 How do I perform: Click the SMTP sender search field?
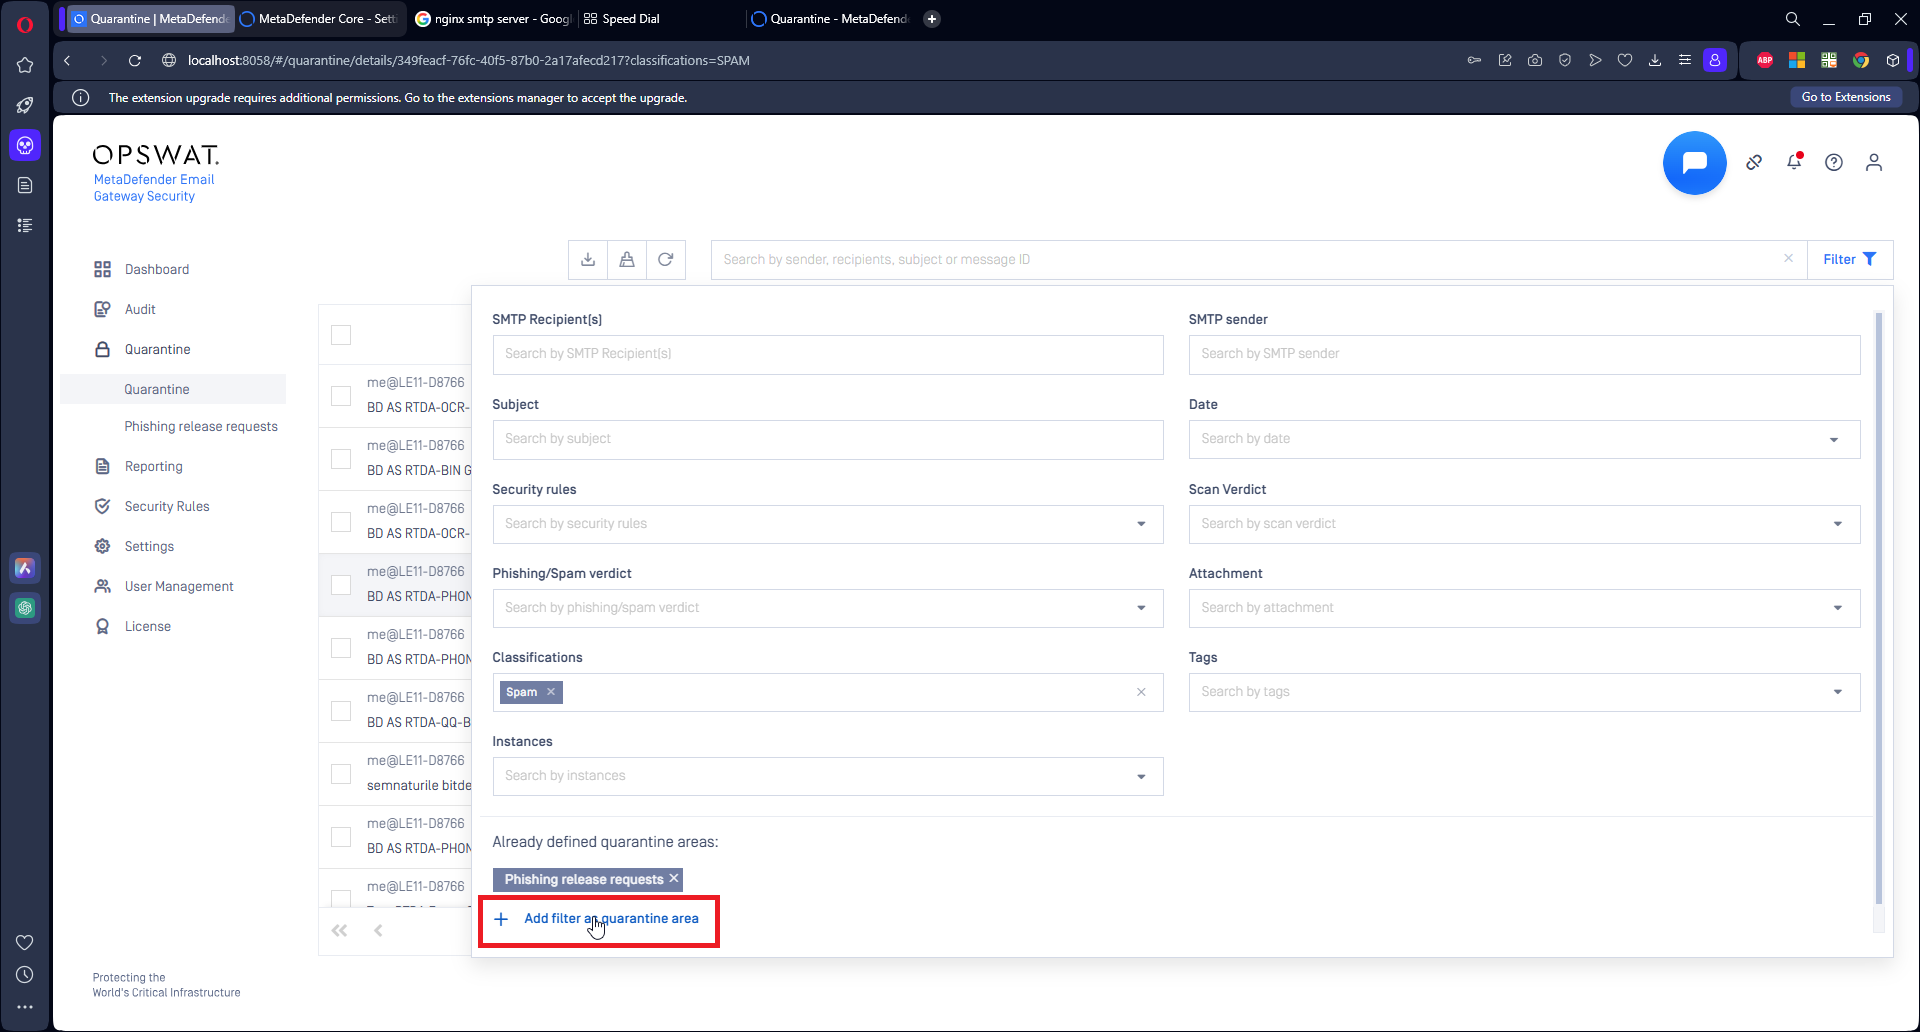1523,354
